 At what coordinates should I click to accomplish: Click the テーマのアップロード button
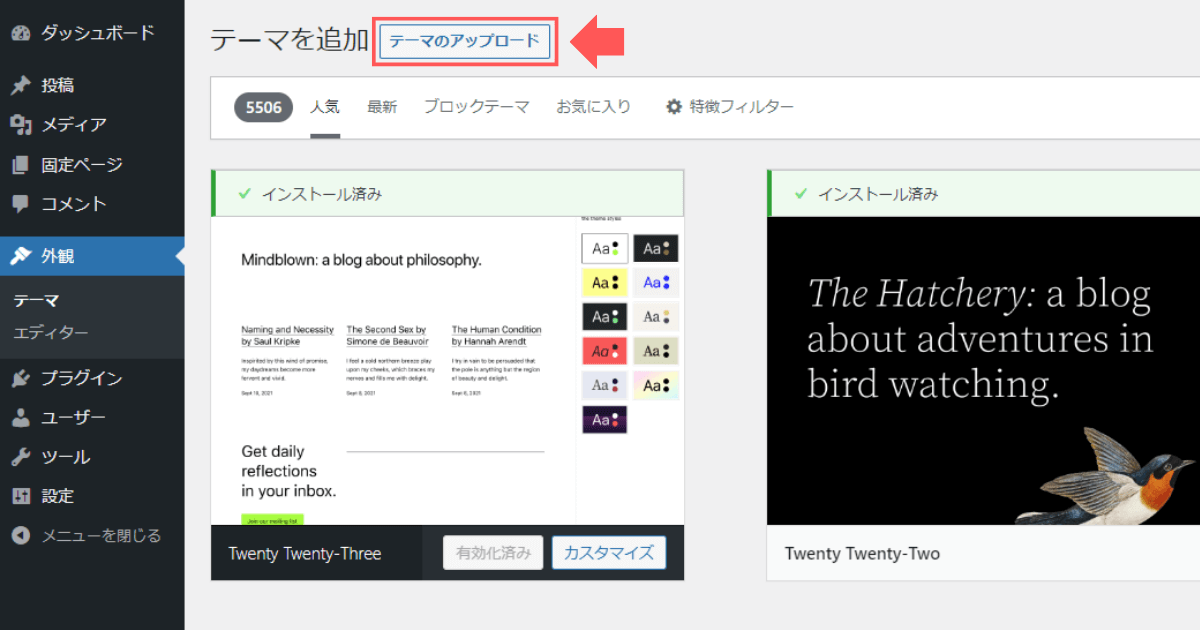(x=464, y=42)
